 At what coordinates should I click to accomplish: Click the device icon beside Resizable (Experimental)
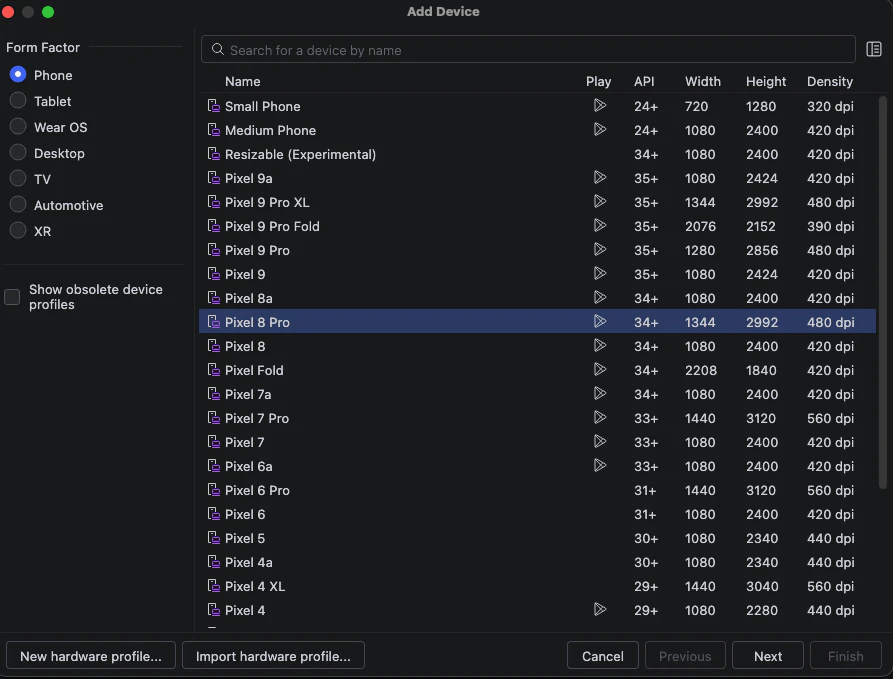(214, 154)
